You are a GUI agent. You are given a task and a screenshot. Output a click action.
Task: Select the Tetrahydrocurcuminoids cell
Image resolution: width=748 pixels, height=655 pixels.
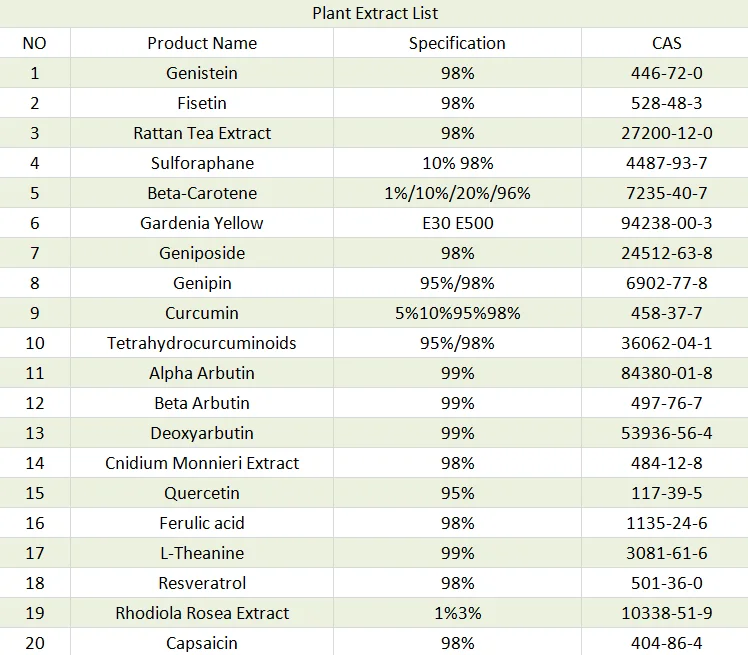coord(202,343)
